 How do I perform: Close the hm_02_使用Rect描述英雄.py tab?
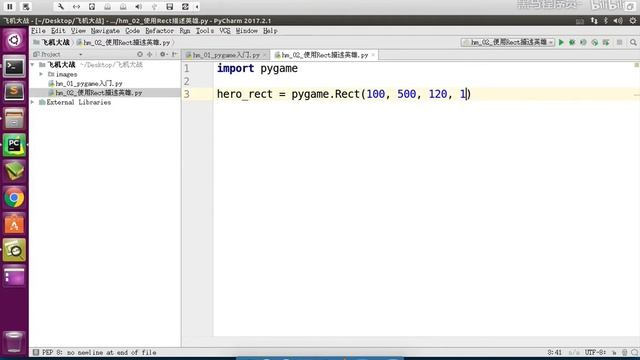click(373, 55)
